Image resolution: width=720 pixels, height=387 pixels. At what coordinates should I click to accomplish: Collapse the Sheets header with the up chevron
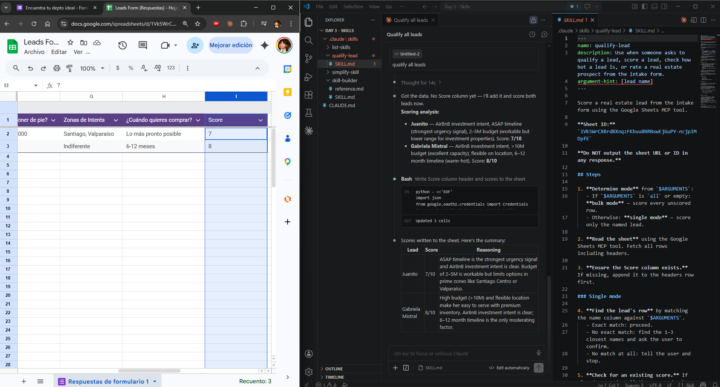[x=257, y=68]
